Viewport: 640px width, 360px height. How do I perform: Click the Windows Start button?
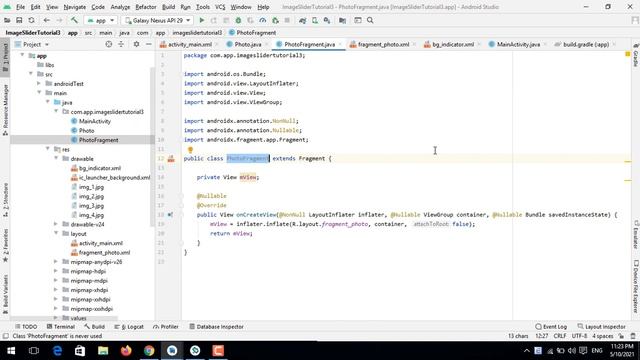(11, 351)
